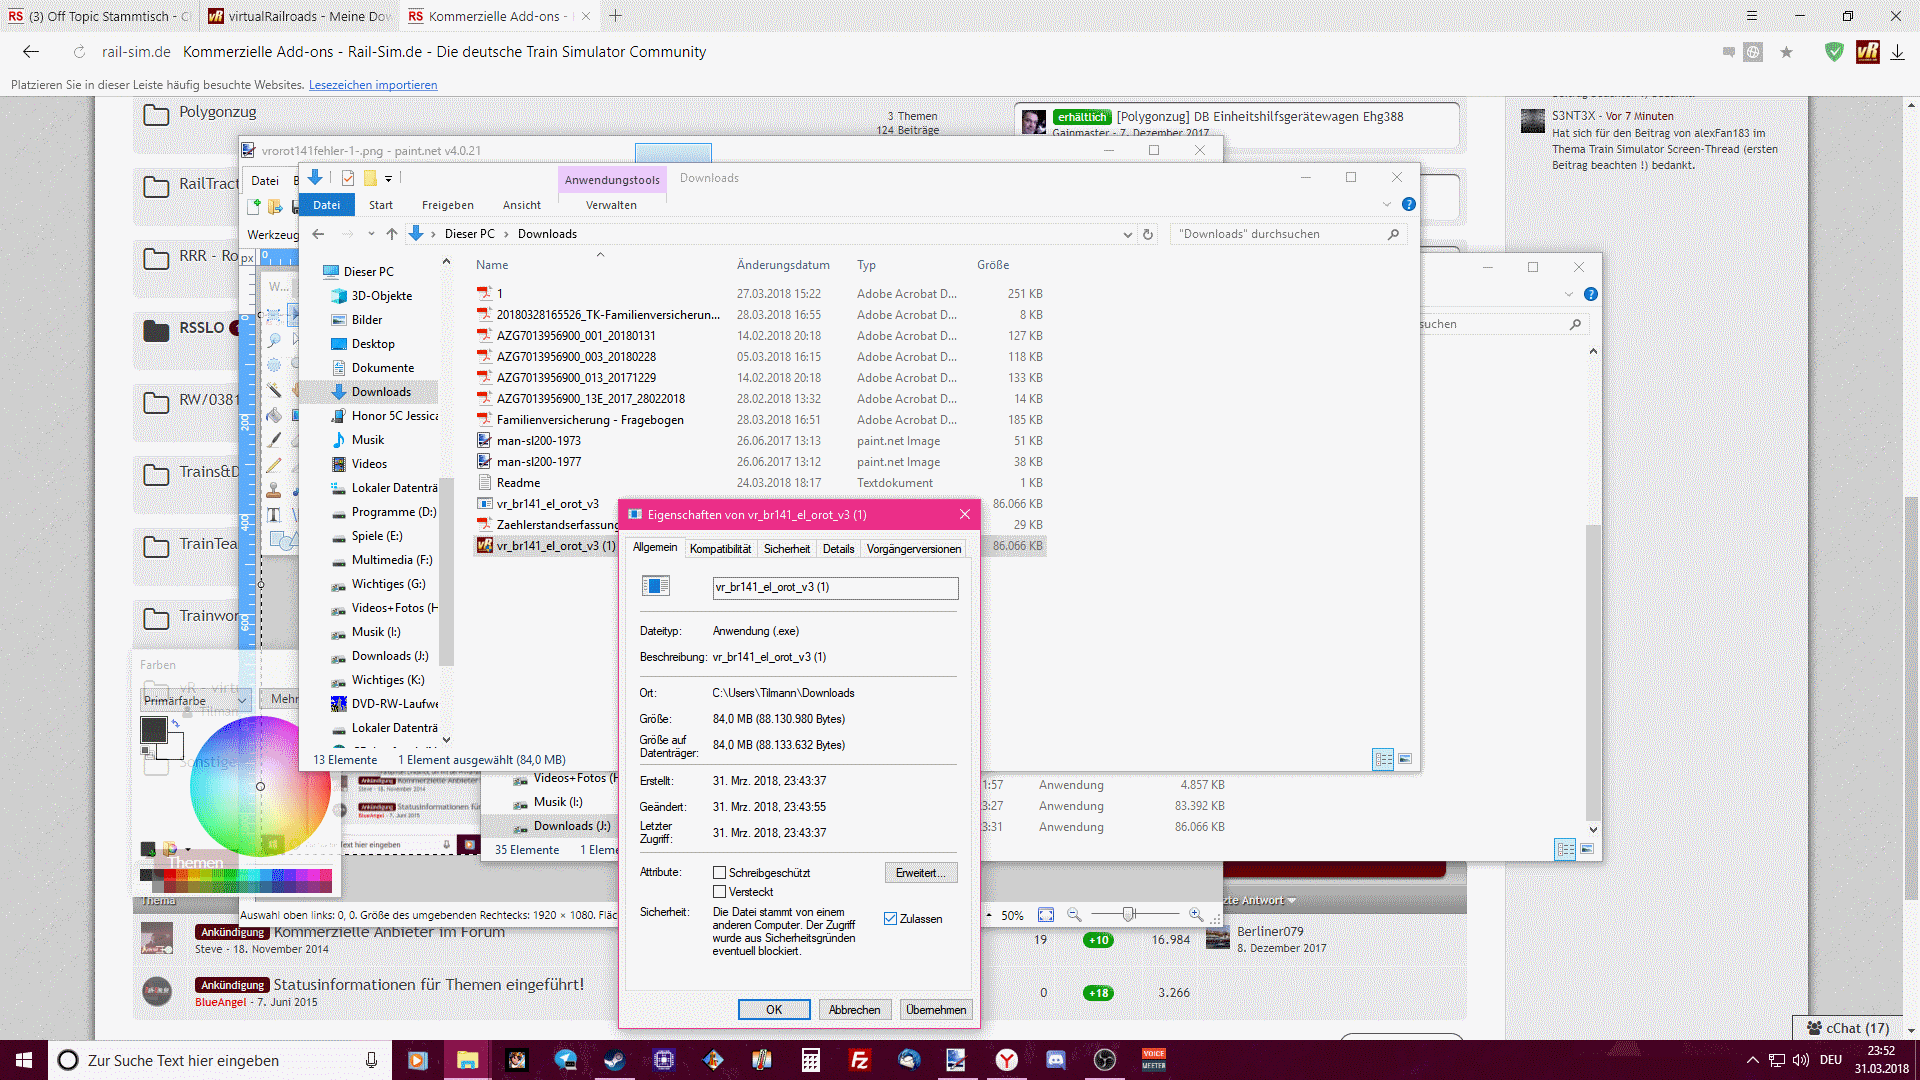The image size is (1920, 1080).
Task: Click the paint.net zoom-in magnifier icon
Action: 1195,915
